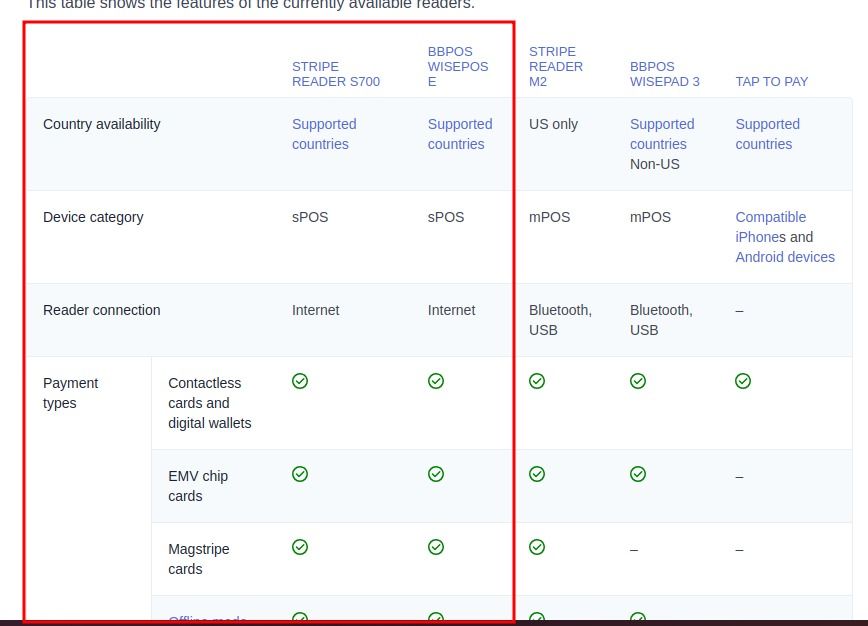Screen dimensions: 868x626
Task: Select the EMV chip cards label
Action: point(198,486)
